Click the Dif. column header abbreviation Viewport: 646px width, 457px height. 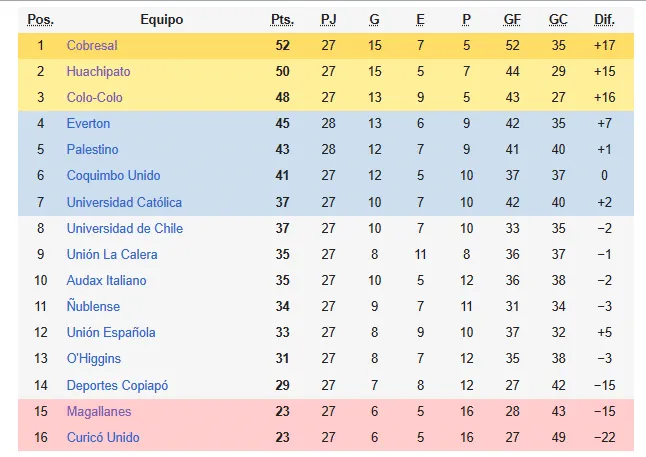click(x=604, y=19)
